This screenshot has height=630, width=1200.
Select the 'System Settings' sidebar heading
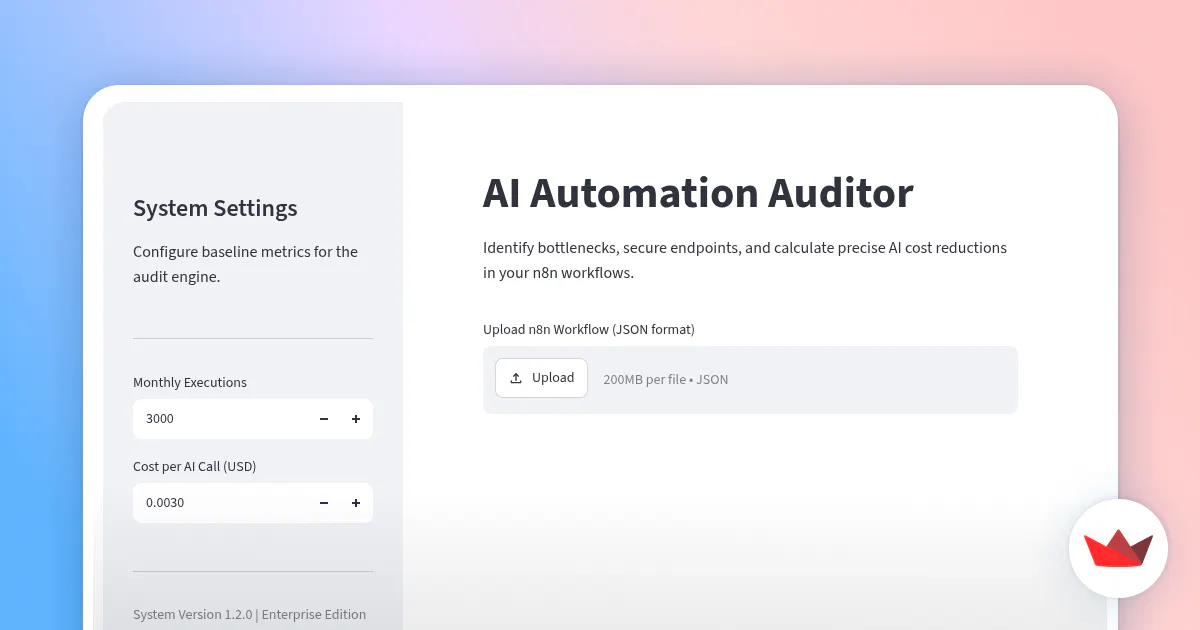215,208
